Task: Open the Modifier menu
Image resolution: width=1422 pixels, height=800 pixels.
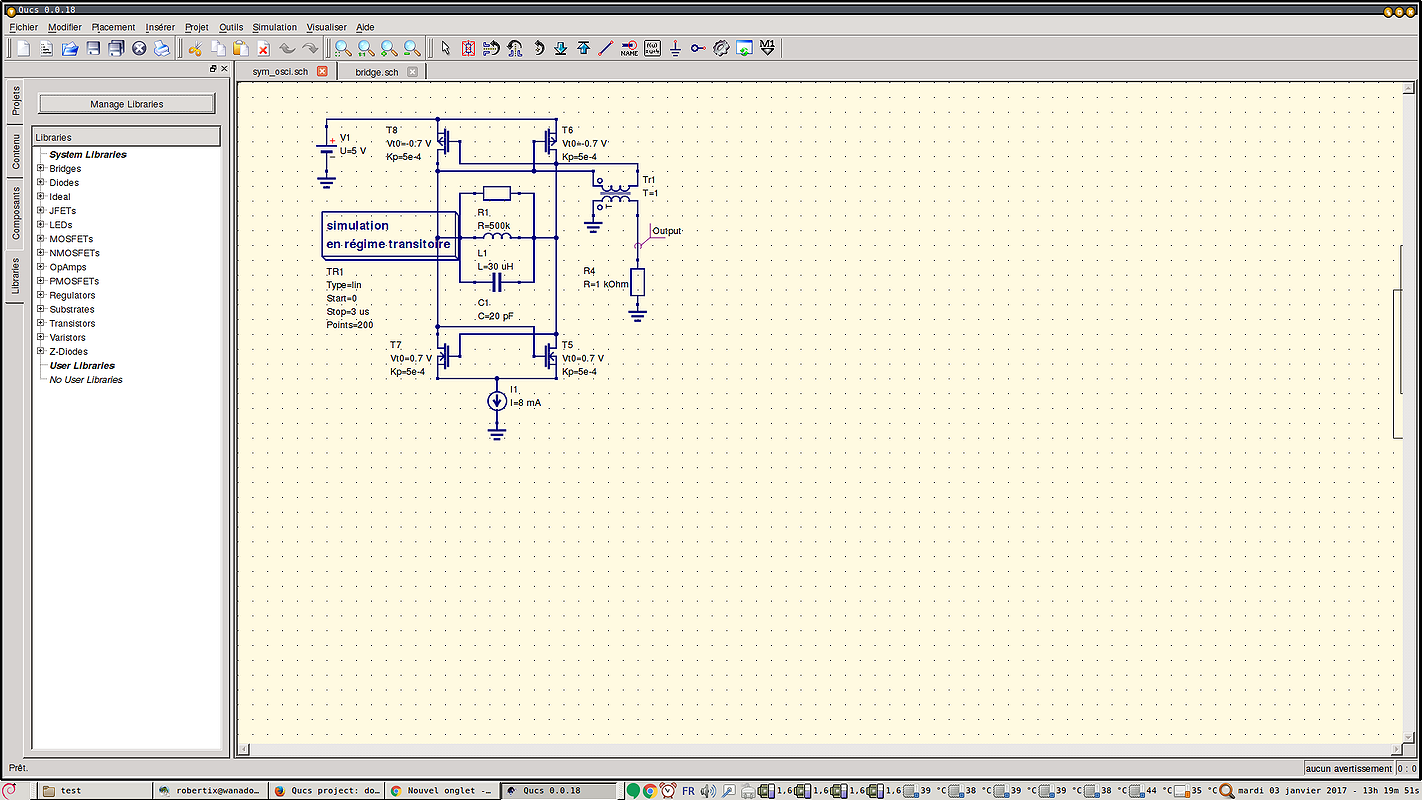Action: [x=65, y=27]
